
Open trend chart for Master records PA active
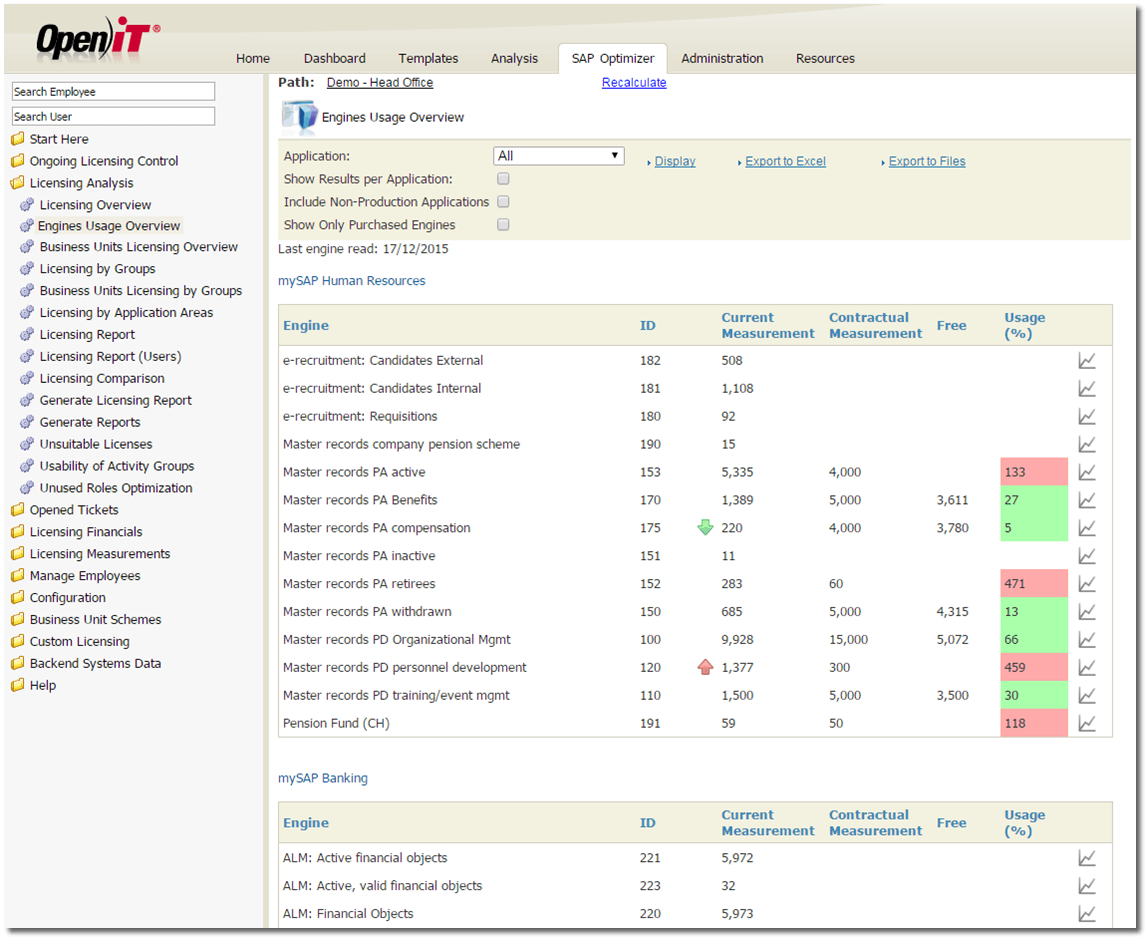pos(1087,472)
